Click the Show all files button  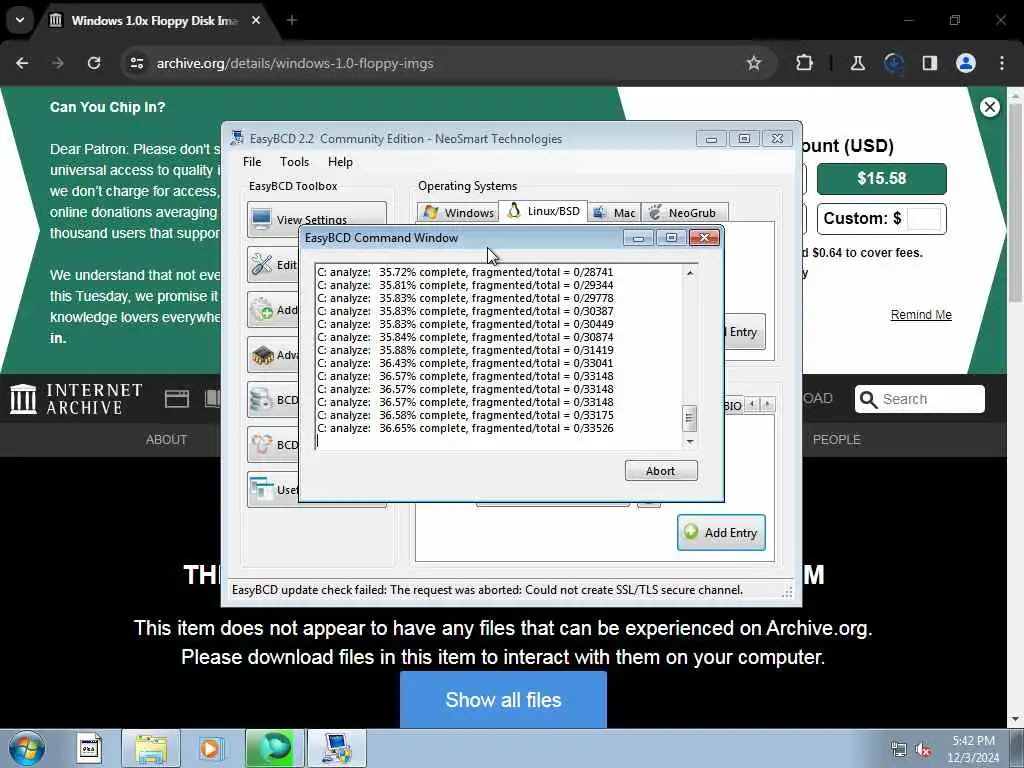(x=503, y=699)
